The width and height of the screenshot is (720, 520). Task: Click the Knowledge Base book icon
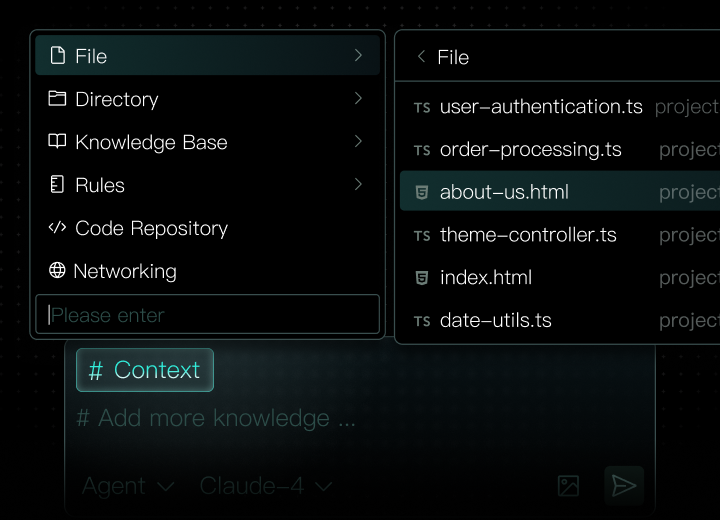tap(57, 142)
